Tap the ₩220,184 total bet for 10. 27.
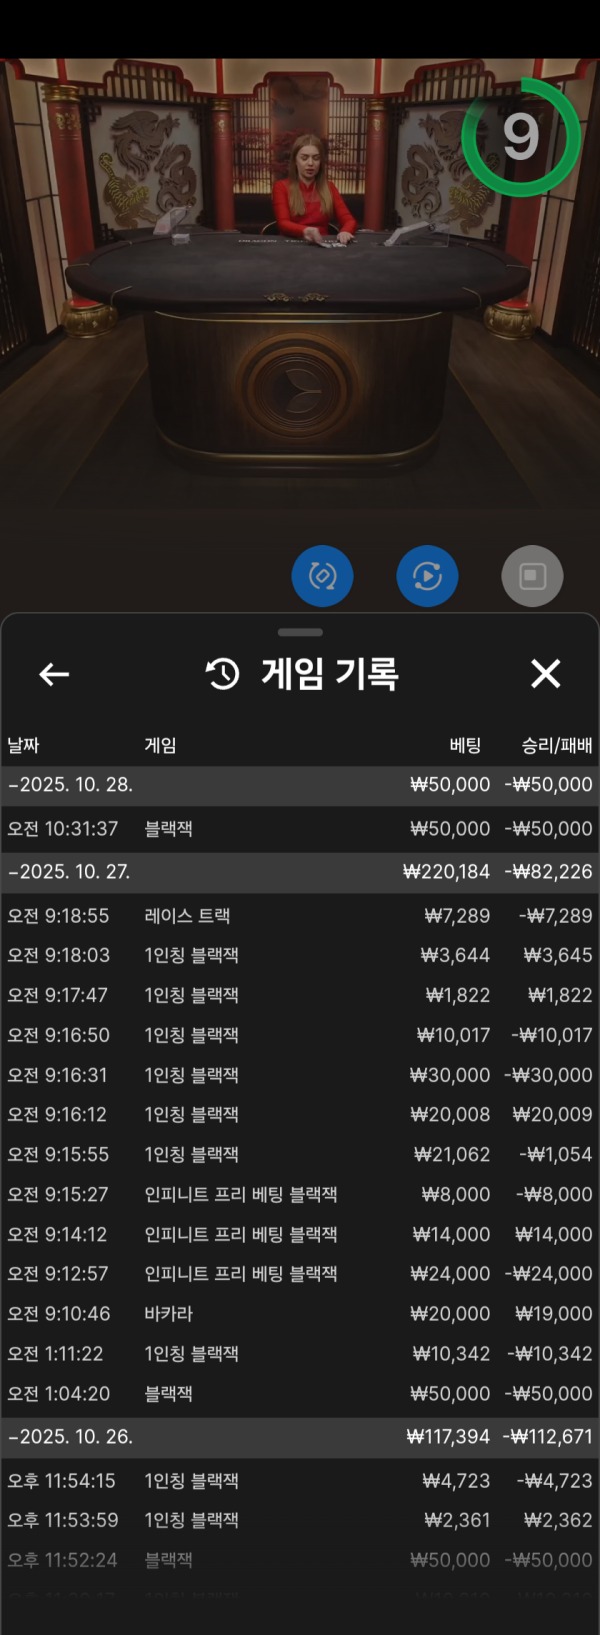The width and height of the screenshot is (600, 1635). click(x=446, y=872)
